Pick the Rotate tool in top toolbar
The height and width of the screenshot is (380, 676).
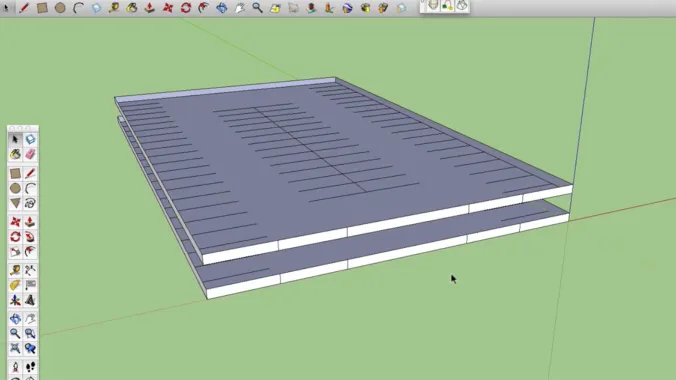pos(186,7)
